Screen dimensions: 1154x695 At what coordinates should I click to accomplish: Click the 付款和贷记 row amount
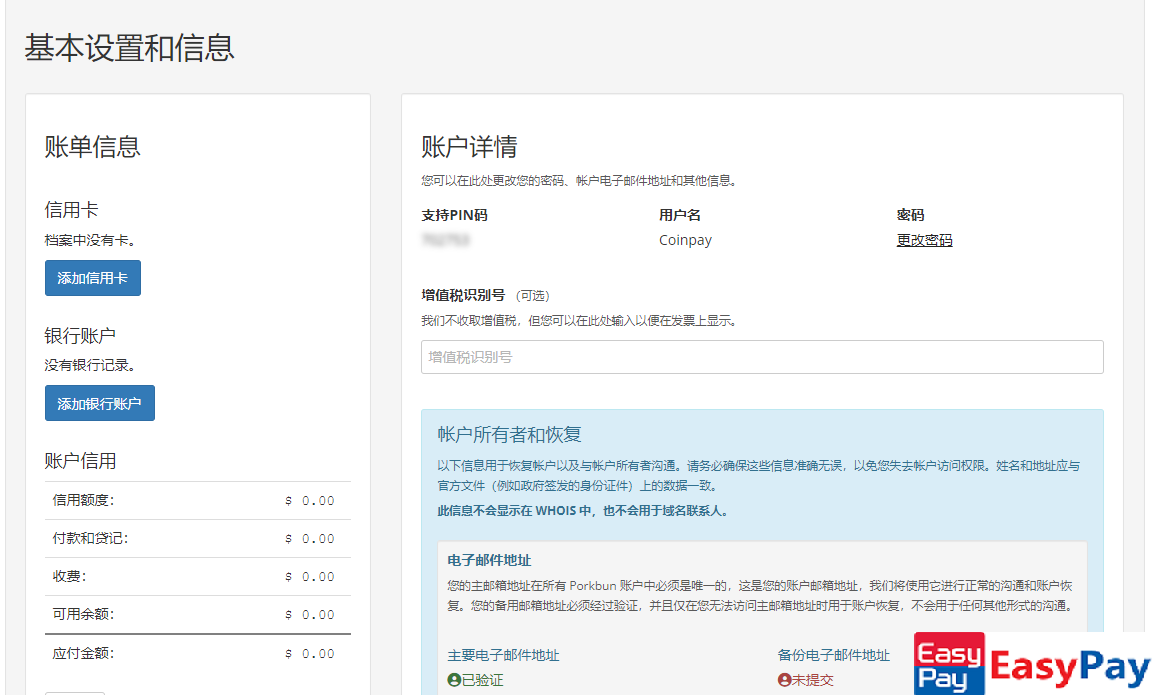(x=310, y=539)
